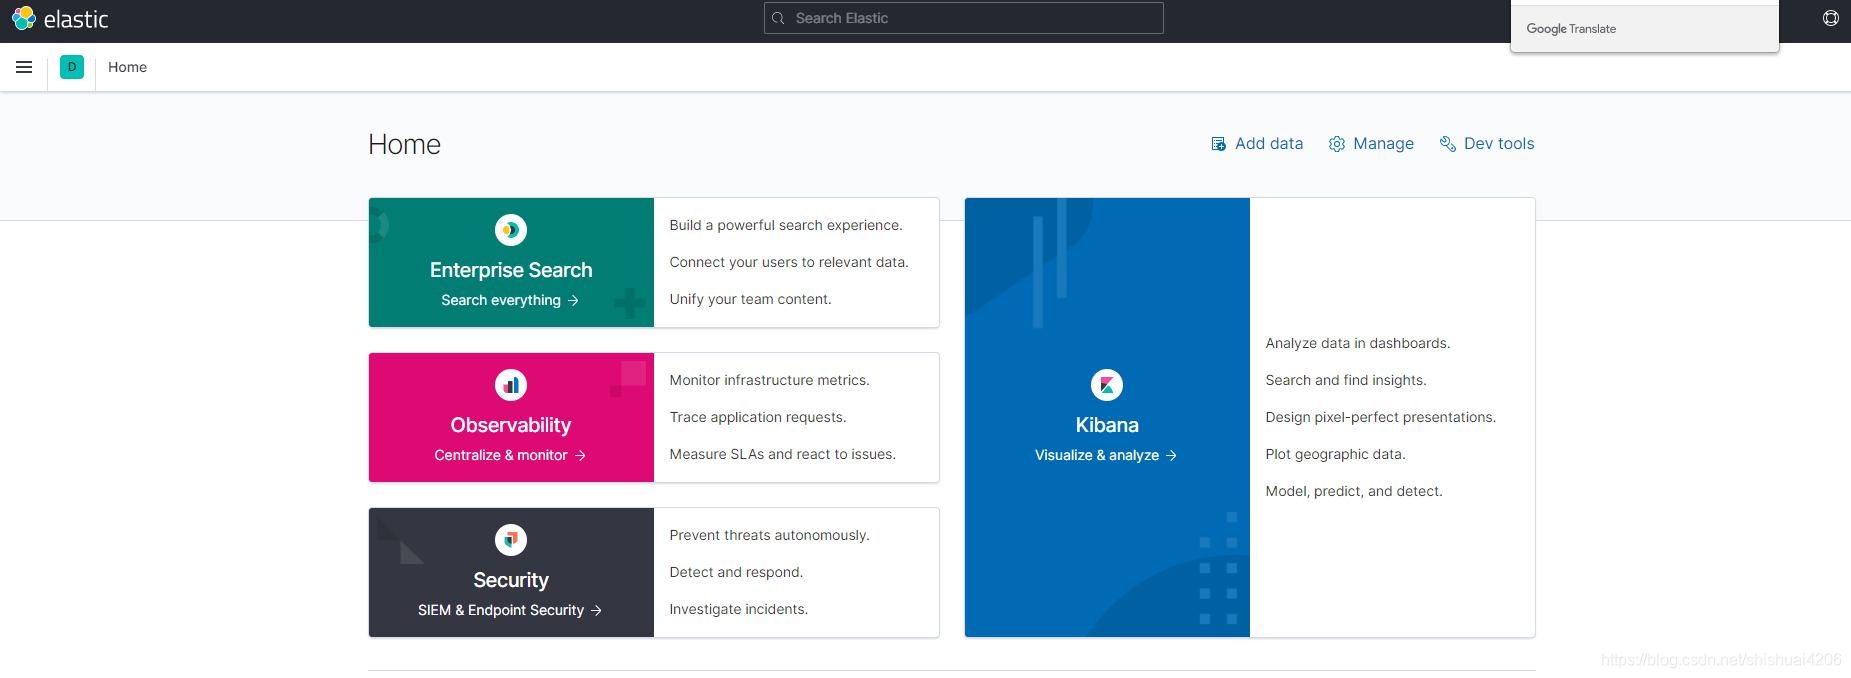Screen dimensions: 1851x678
Task: Click the Dev tools wrench icon
Action: click(1447, 144)
